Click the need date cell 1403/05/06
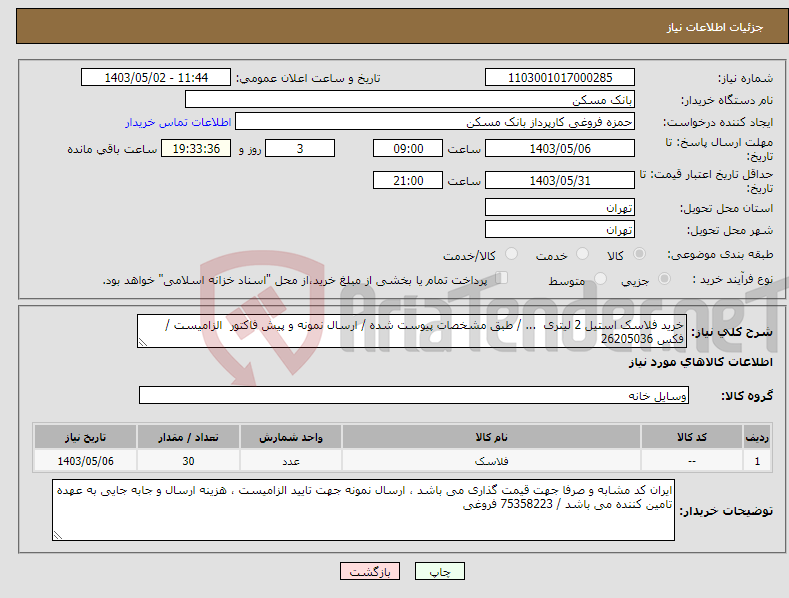 pyautogui.click(x=86, y=461)
